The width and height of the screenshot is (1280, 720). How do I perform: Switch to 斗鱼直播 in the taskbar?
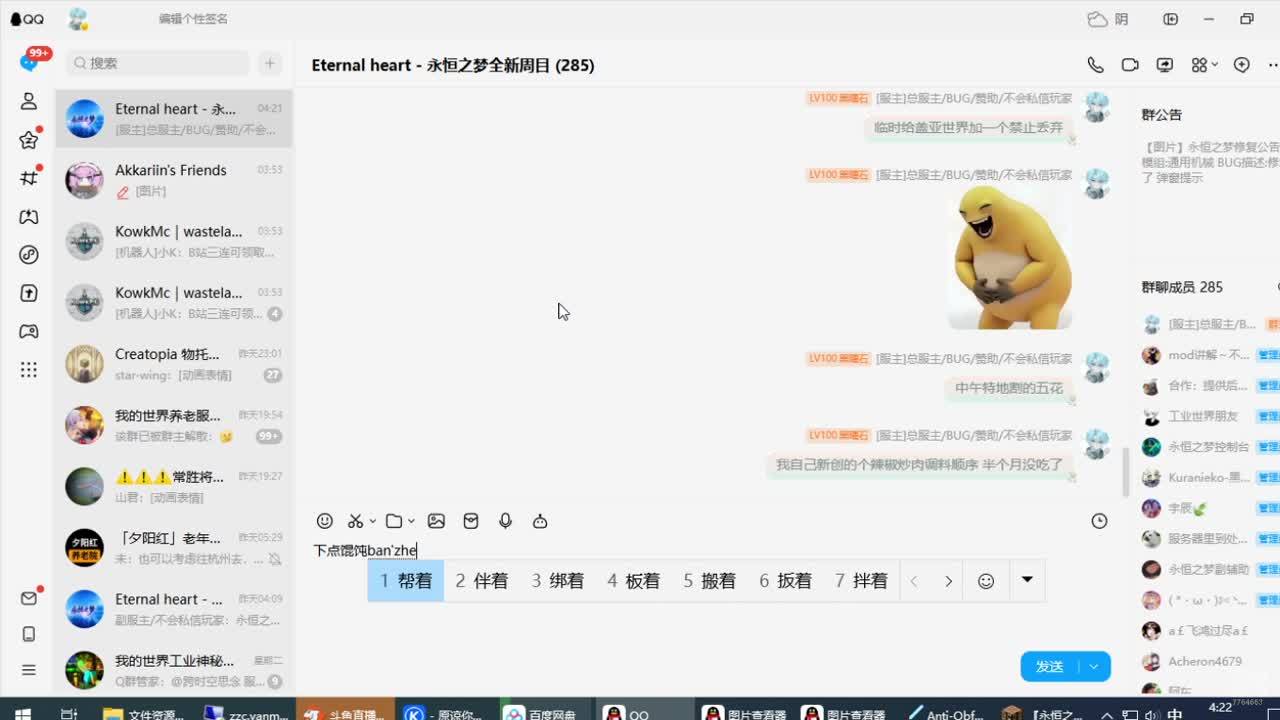[346, 714]
